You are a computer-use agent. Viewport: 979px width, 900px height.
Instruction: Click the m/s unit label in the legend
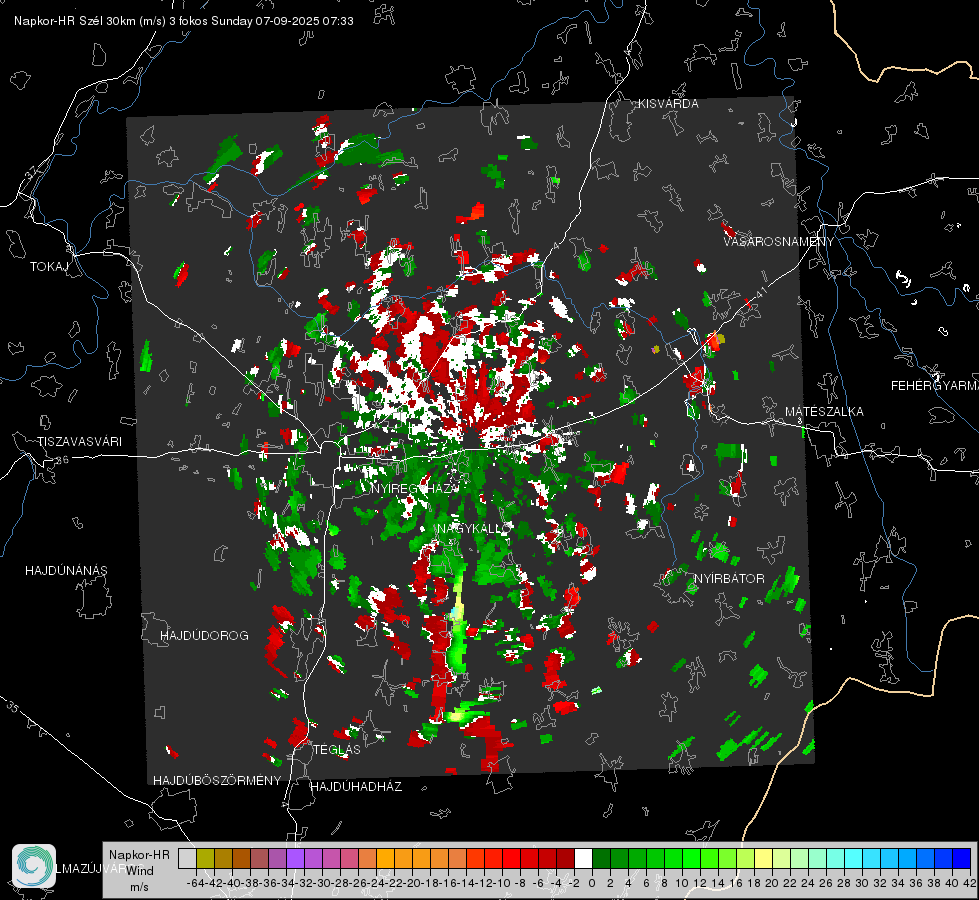139,887
